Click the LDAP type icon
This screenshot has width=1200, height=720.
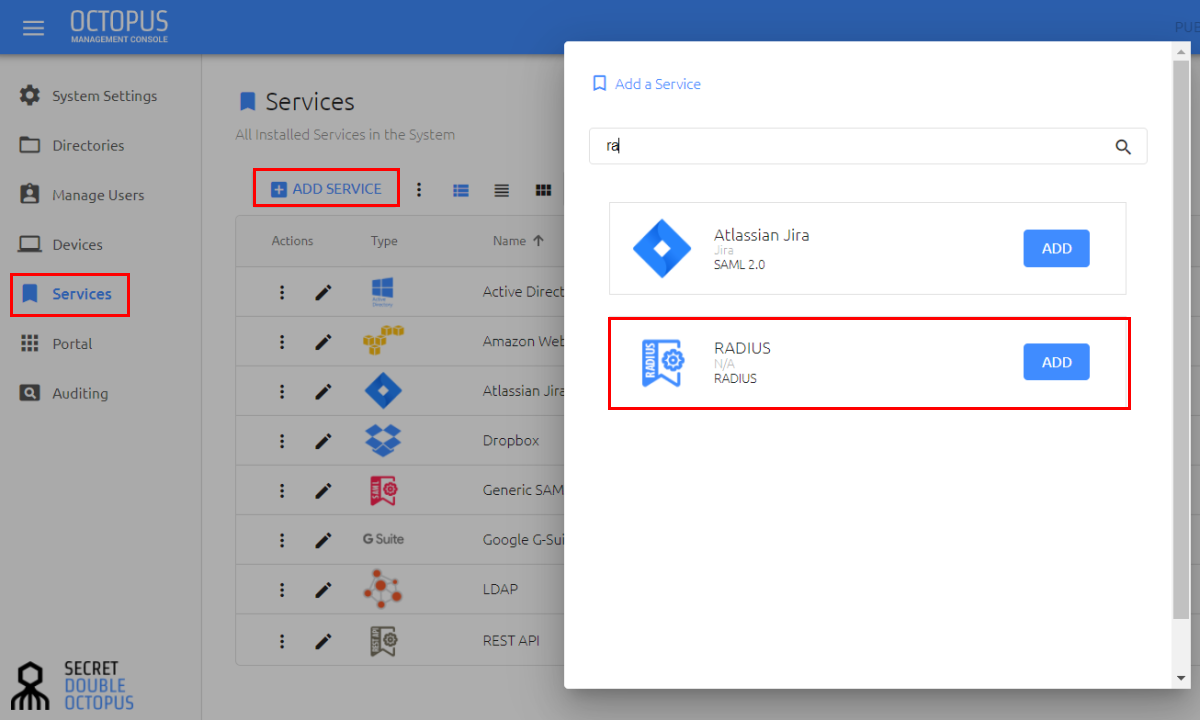[383, 589]
